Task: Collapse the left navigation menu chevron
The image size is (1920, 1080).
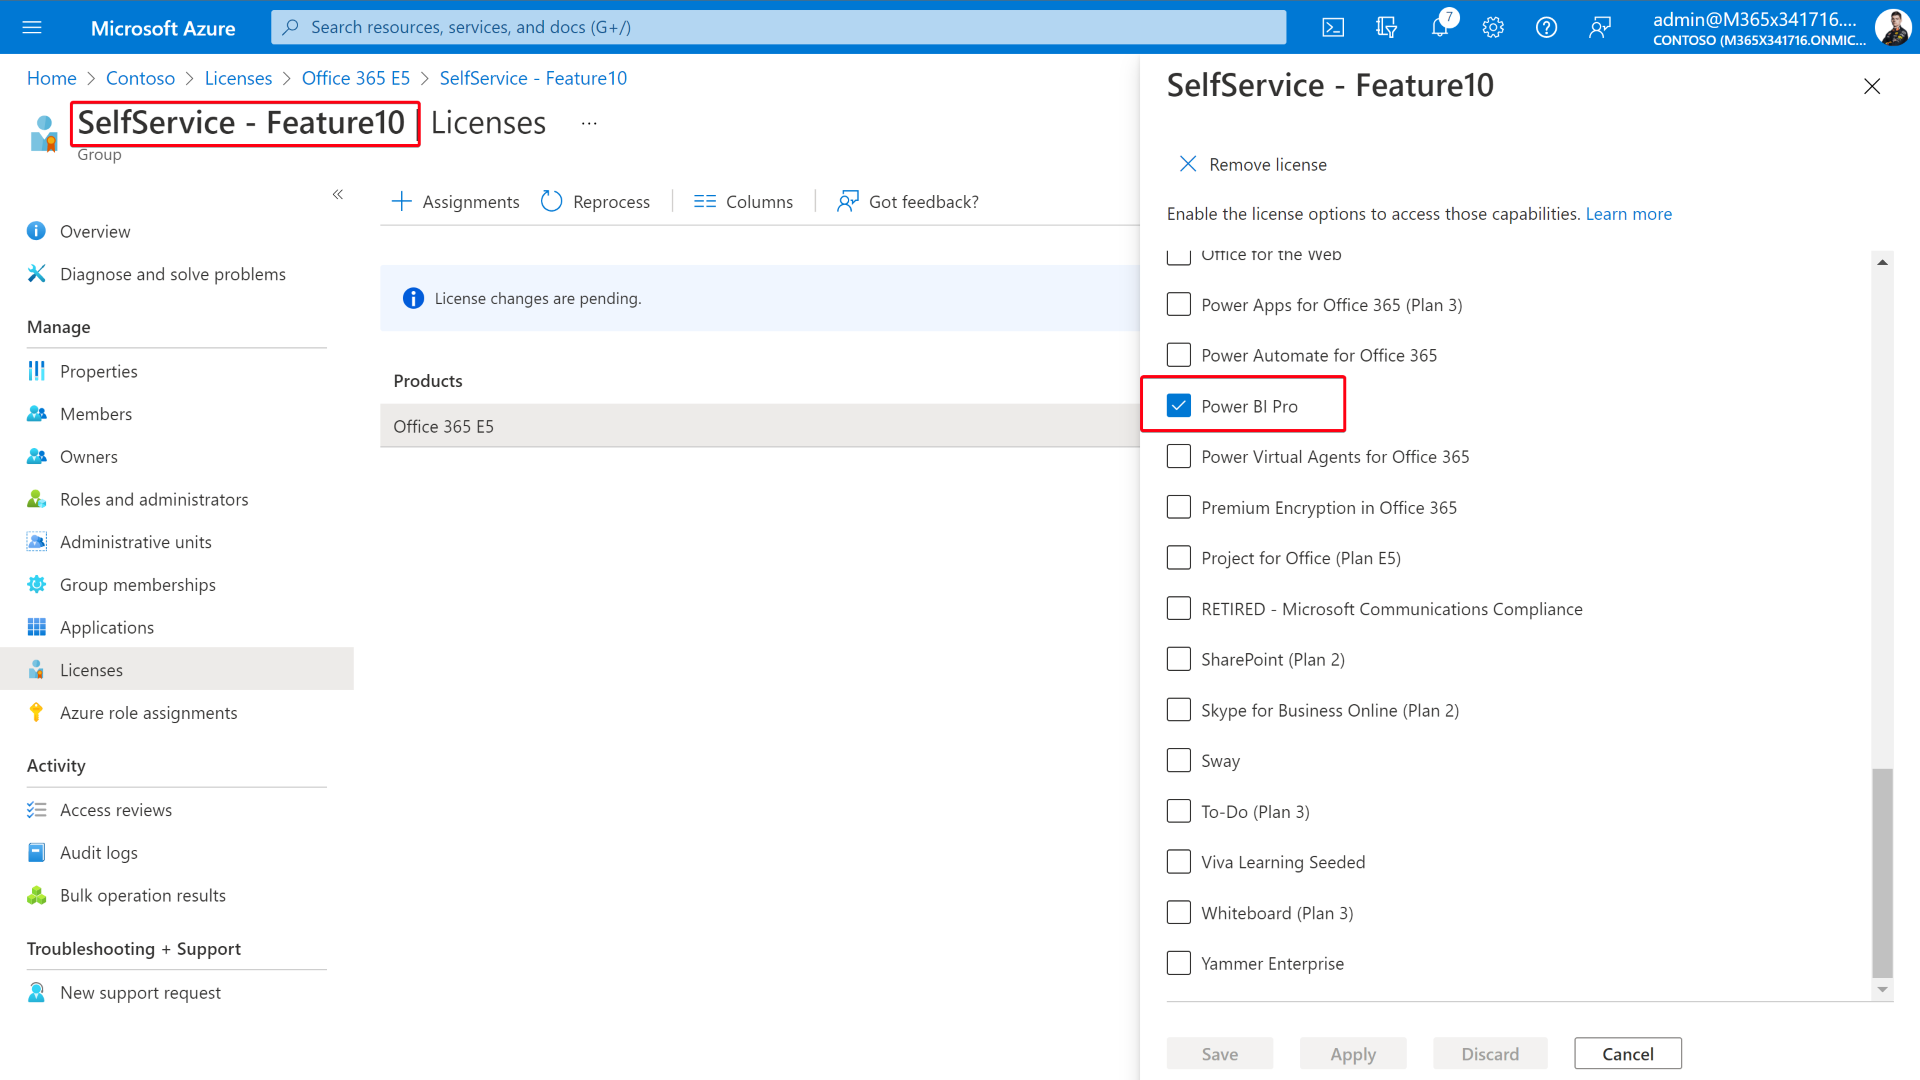Action: coord(338,194)
